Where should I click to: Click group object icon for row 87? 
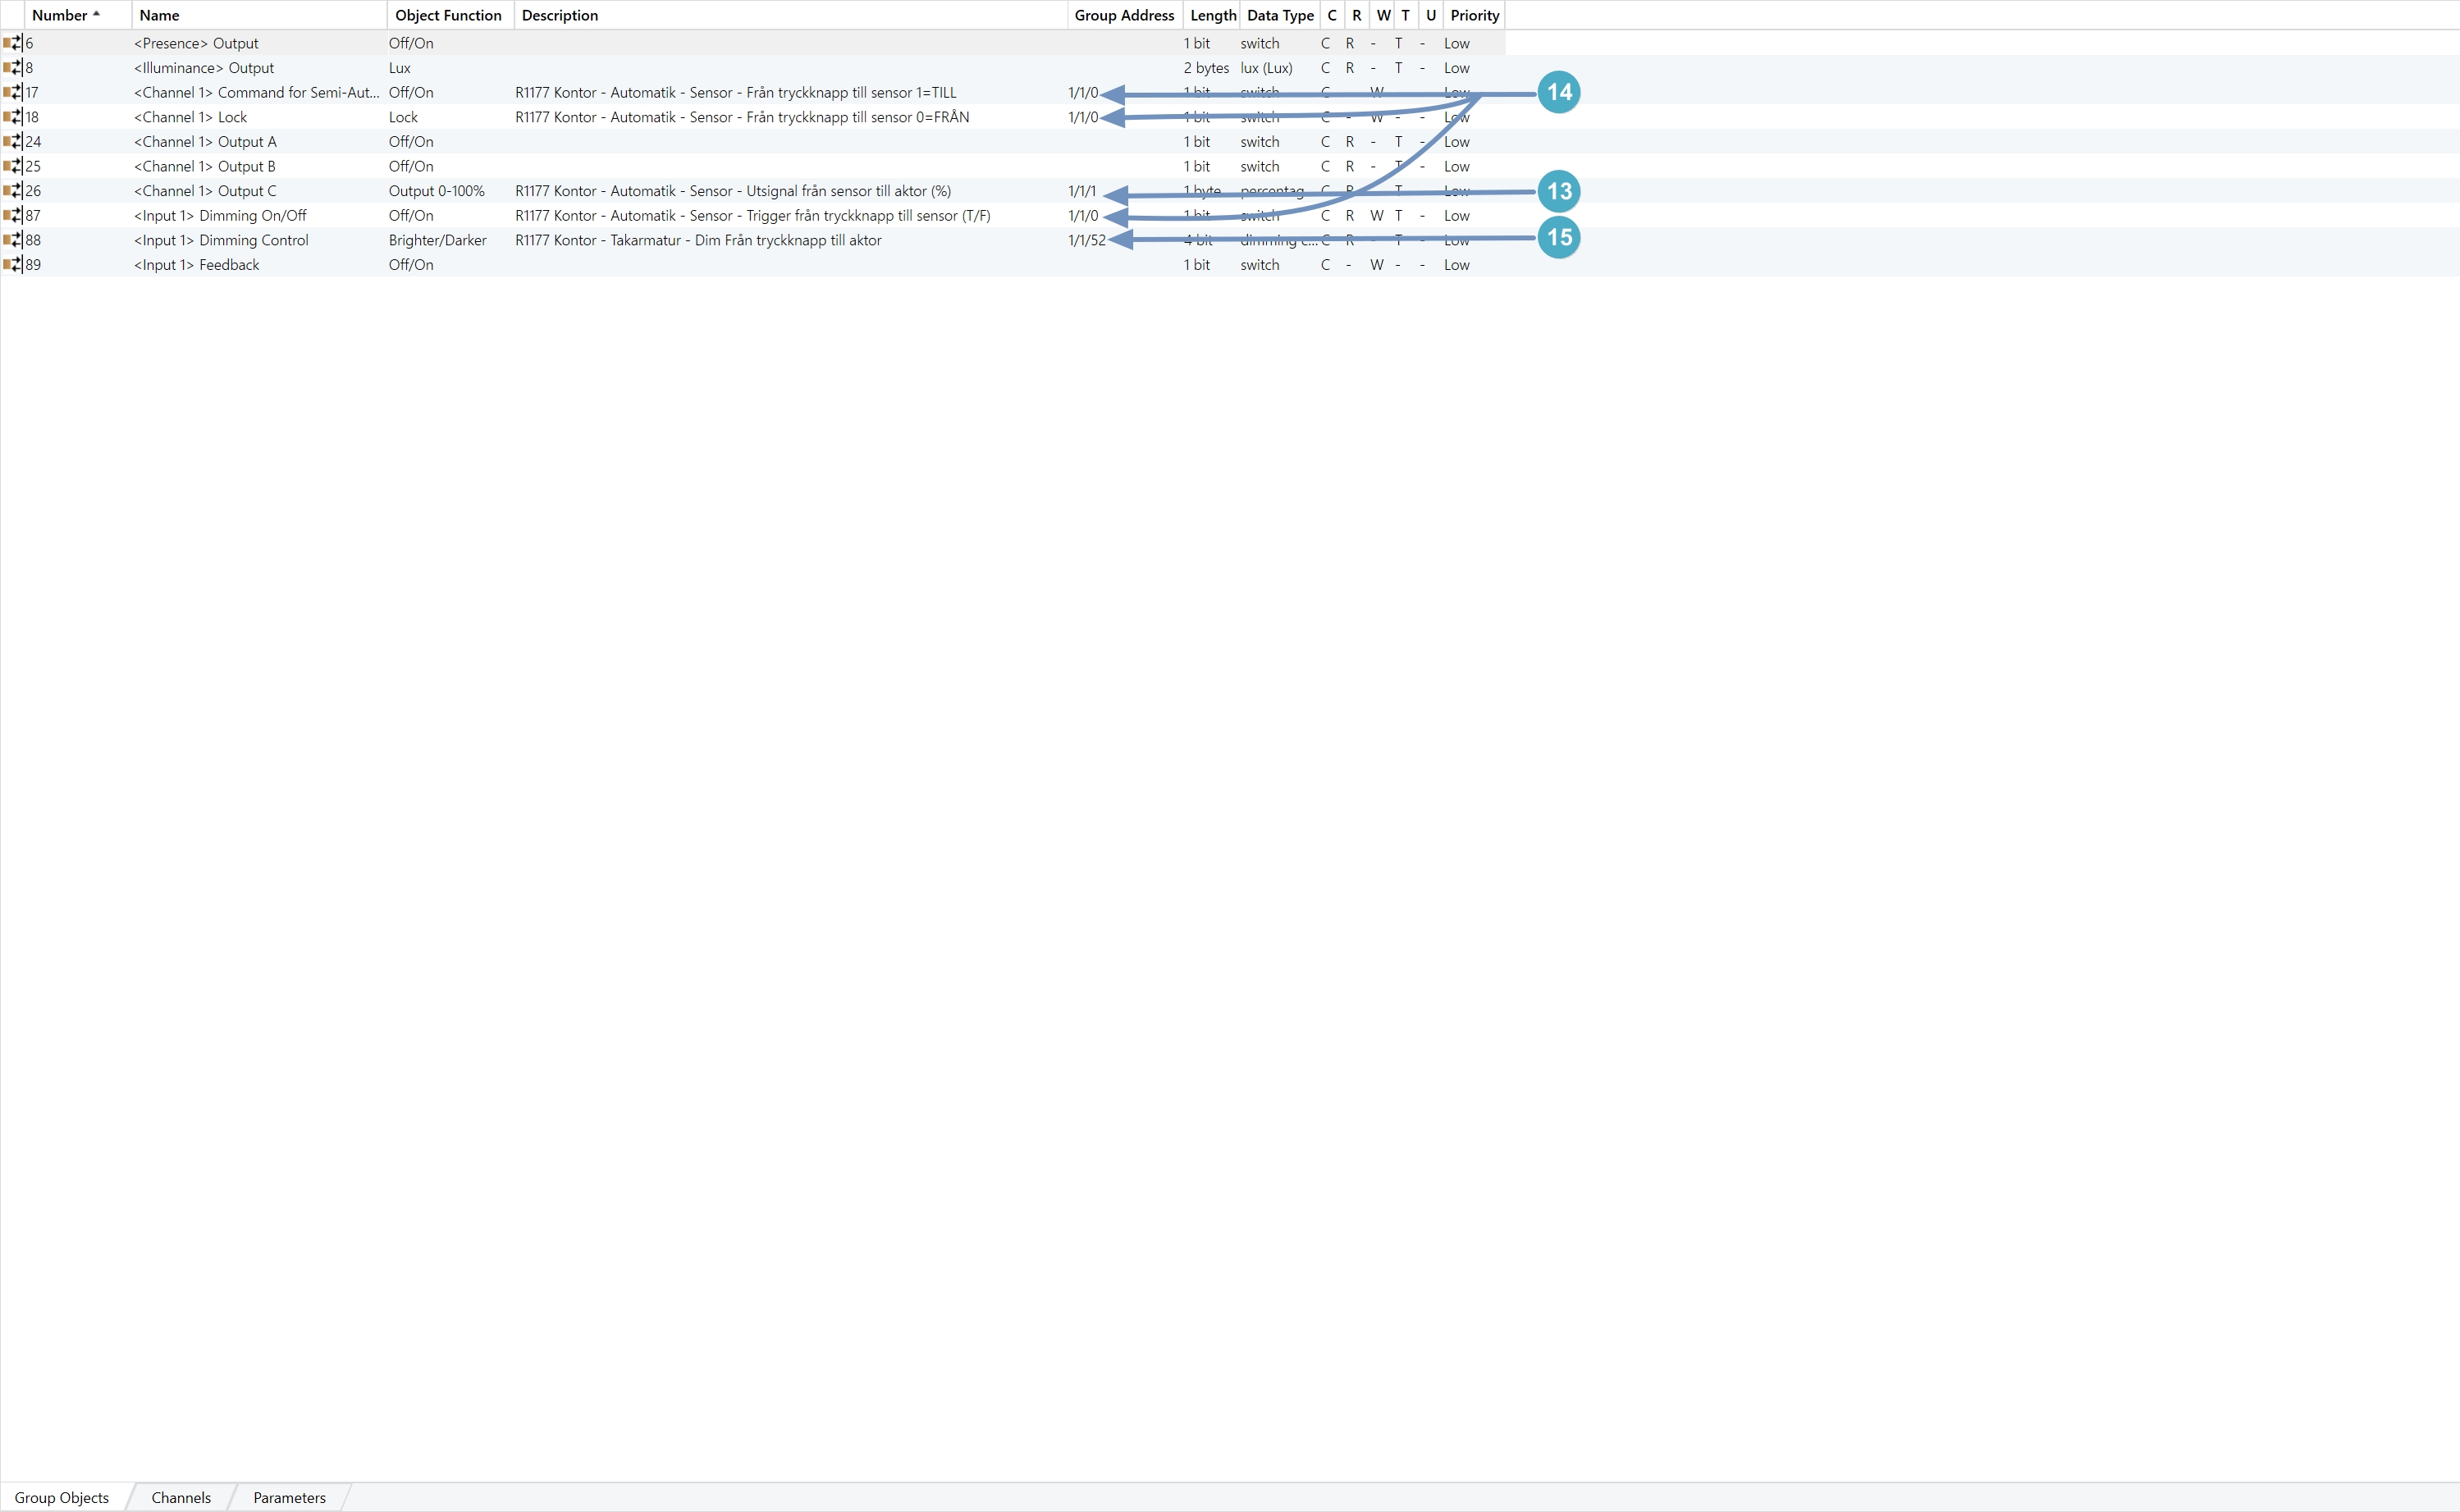pyautogui.click(x=12, y=215)
